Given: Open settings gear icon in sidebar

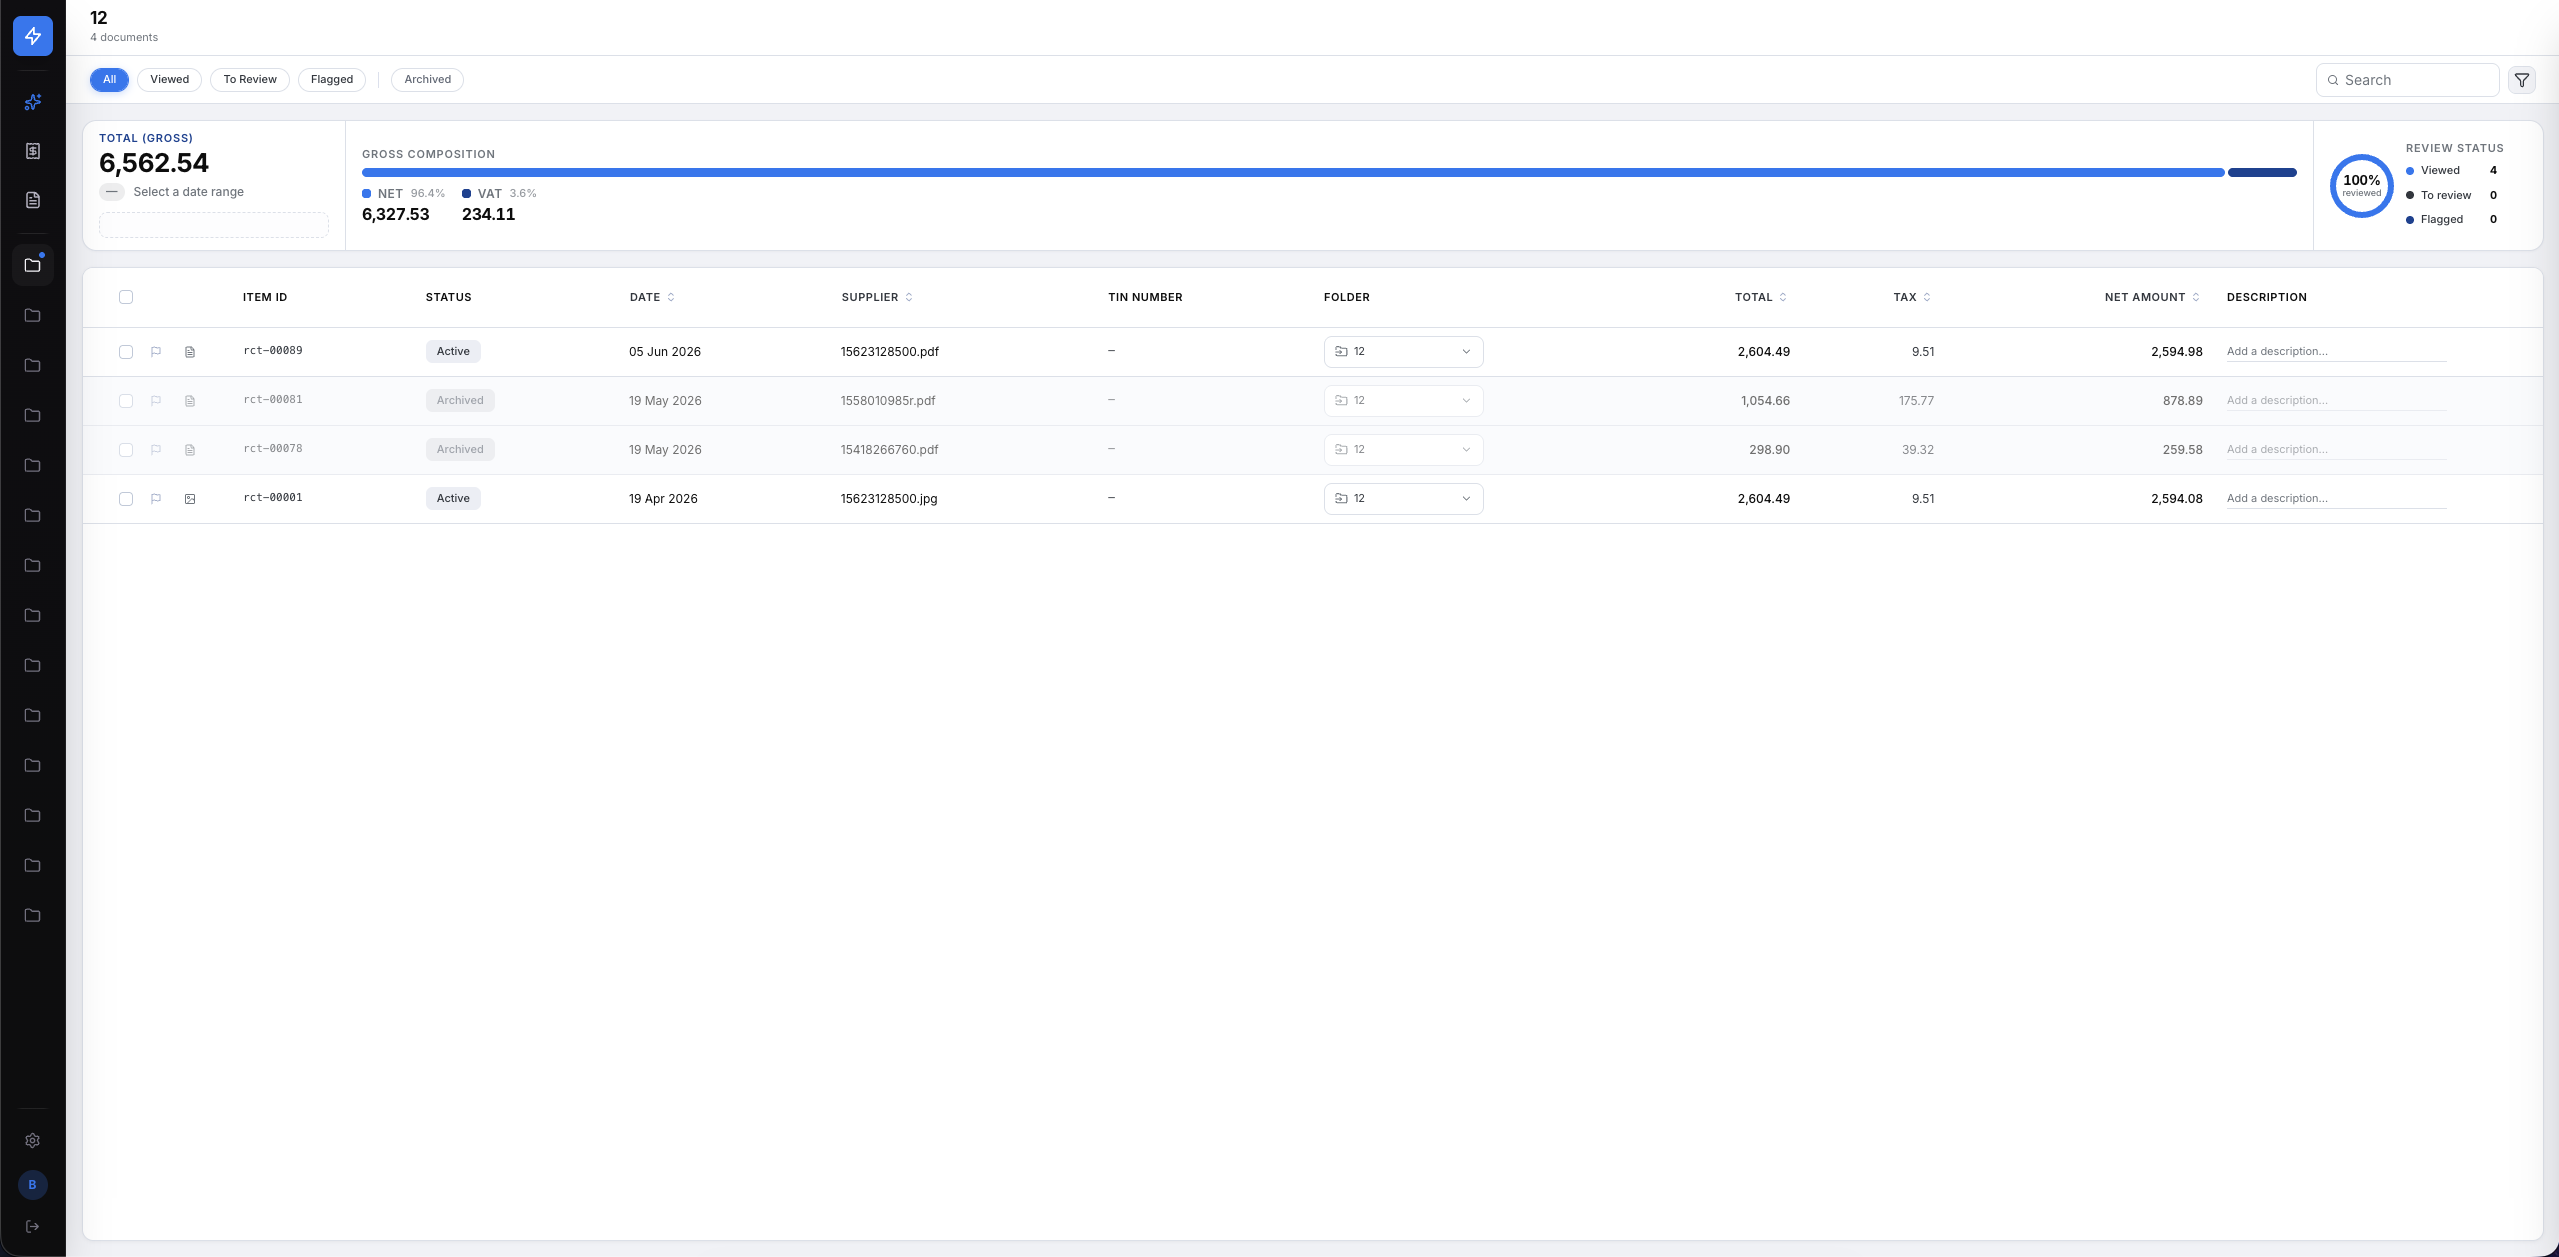Looking at the screenshot, I should (33, 1140).
